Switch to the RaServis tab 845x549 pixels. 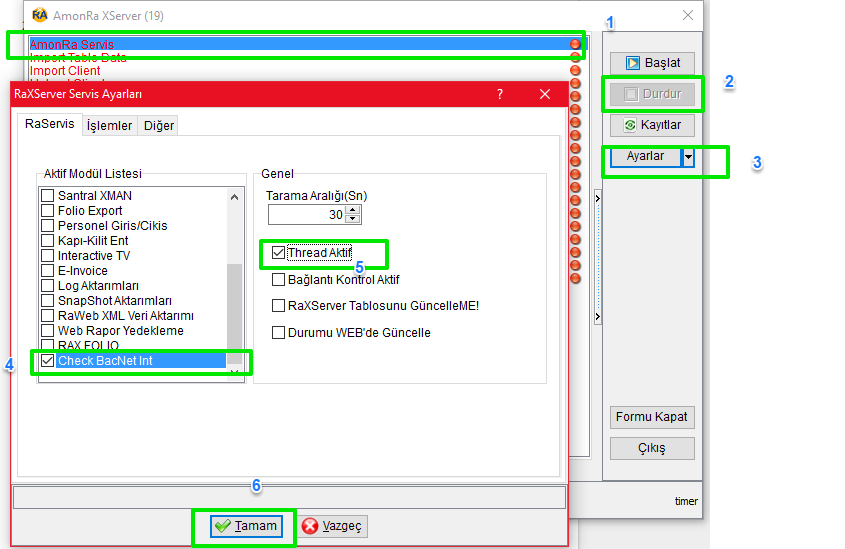click(x=50, y=124)
